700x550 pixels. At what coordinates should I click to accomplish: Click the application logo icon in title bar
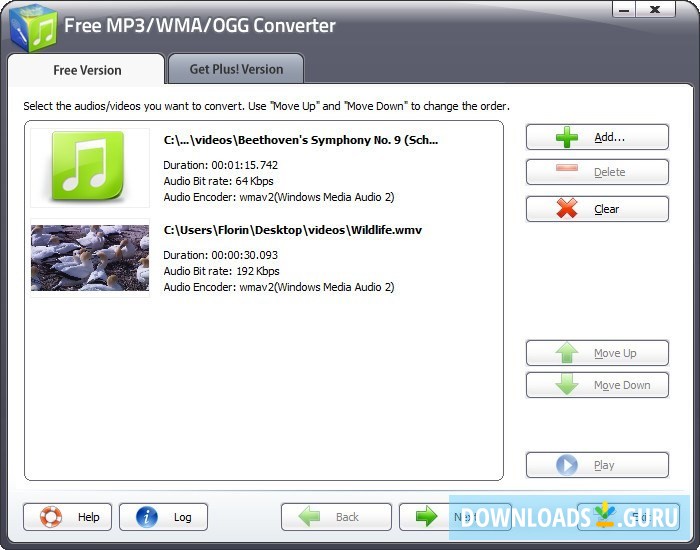(33, 28)
